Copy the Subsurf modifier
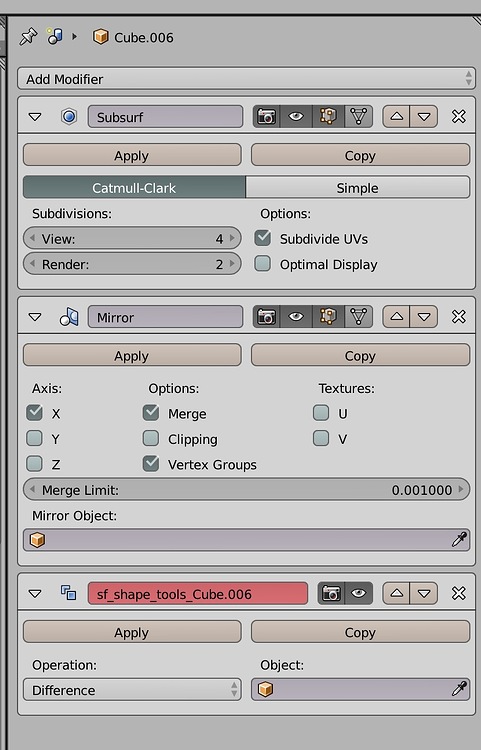Screen dimensions: 481x750 pyautogui.click(x=361, y=155)
